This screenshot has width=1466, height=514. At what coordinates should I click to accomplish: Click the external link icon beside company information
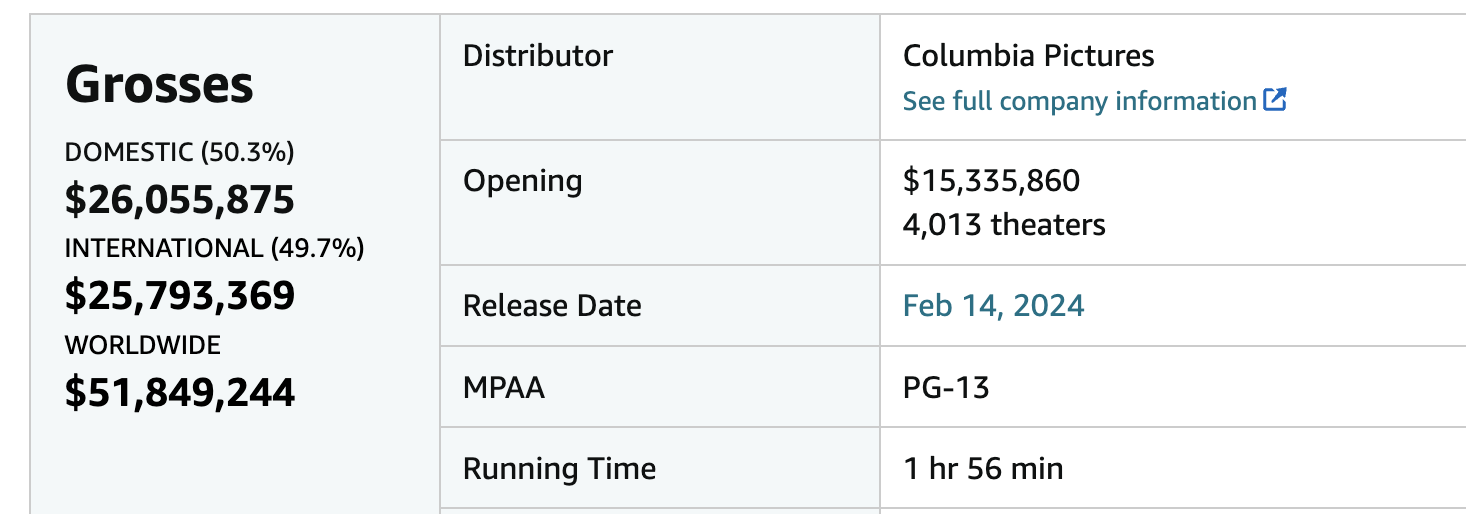point(1275,100)
